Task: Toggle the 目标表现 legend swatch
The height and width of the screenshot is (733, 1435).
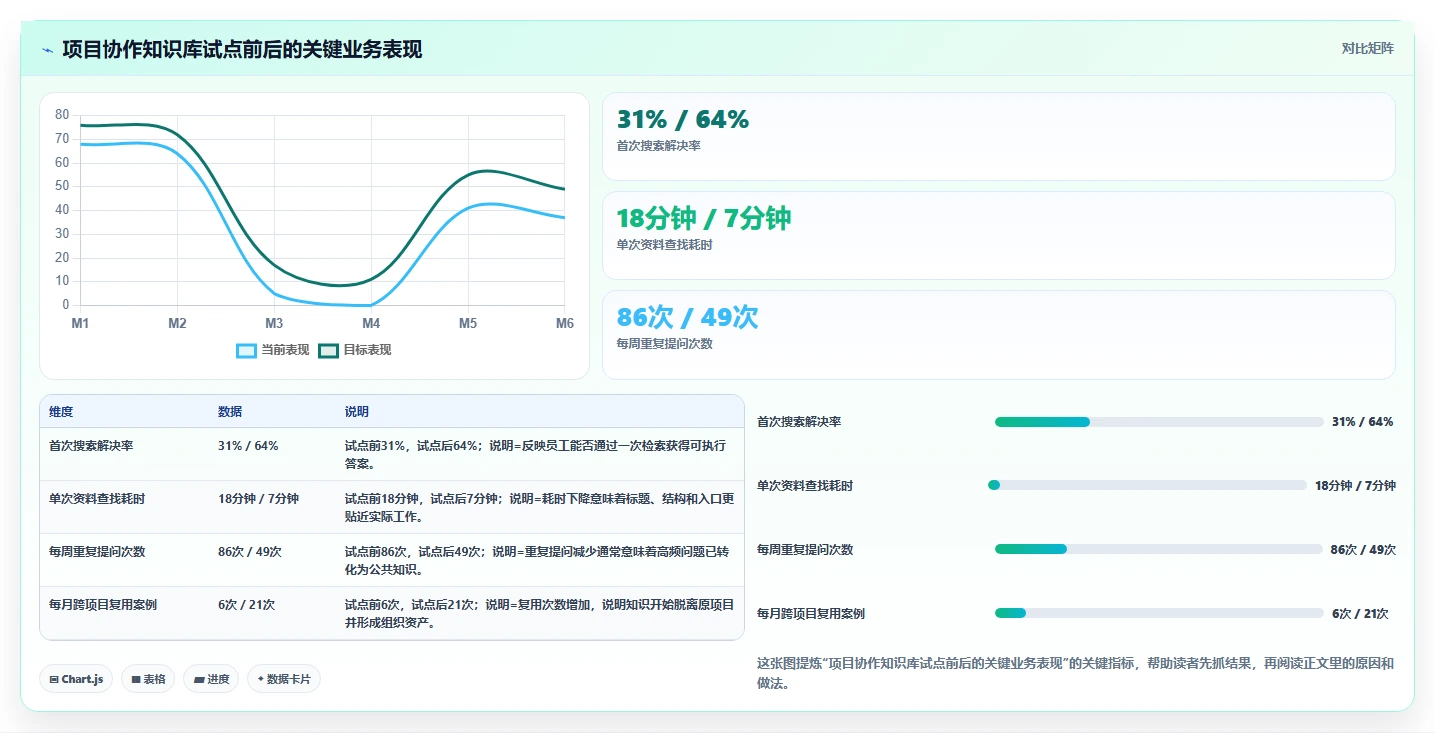Action: pos(328,350)
